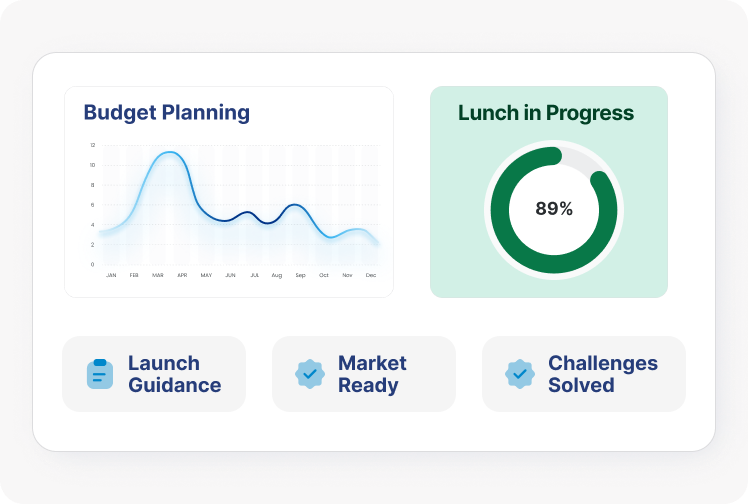Click the Launch Guidance clipboard icon
The width and height of the screenshot is (748, 504).
(x=100, y=374)
